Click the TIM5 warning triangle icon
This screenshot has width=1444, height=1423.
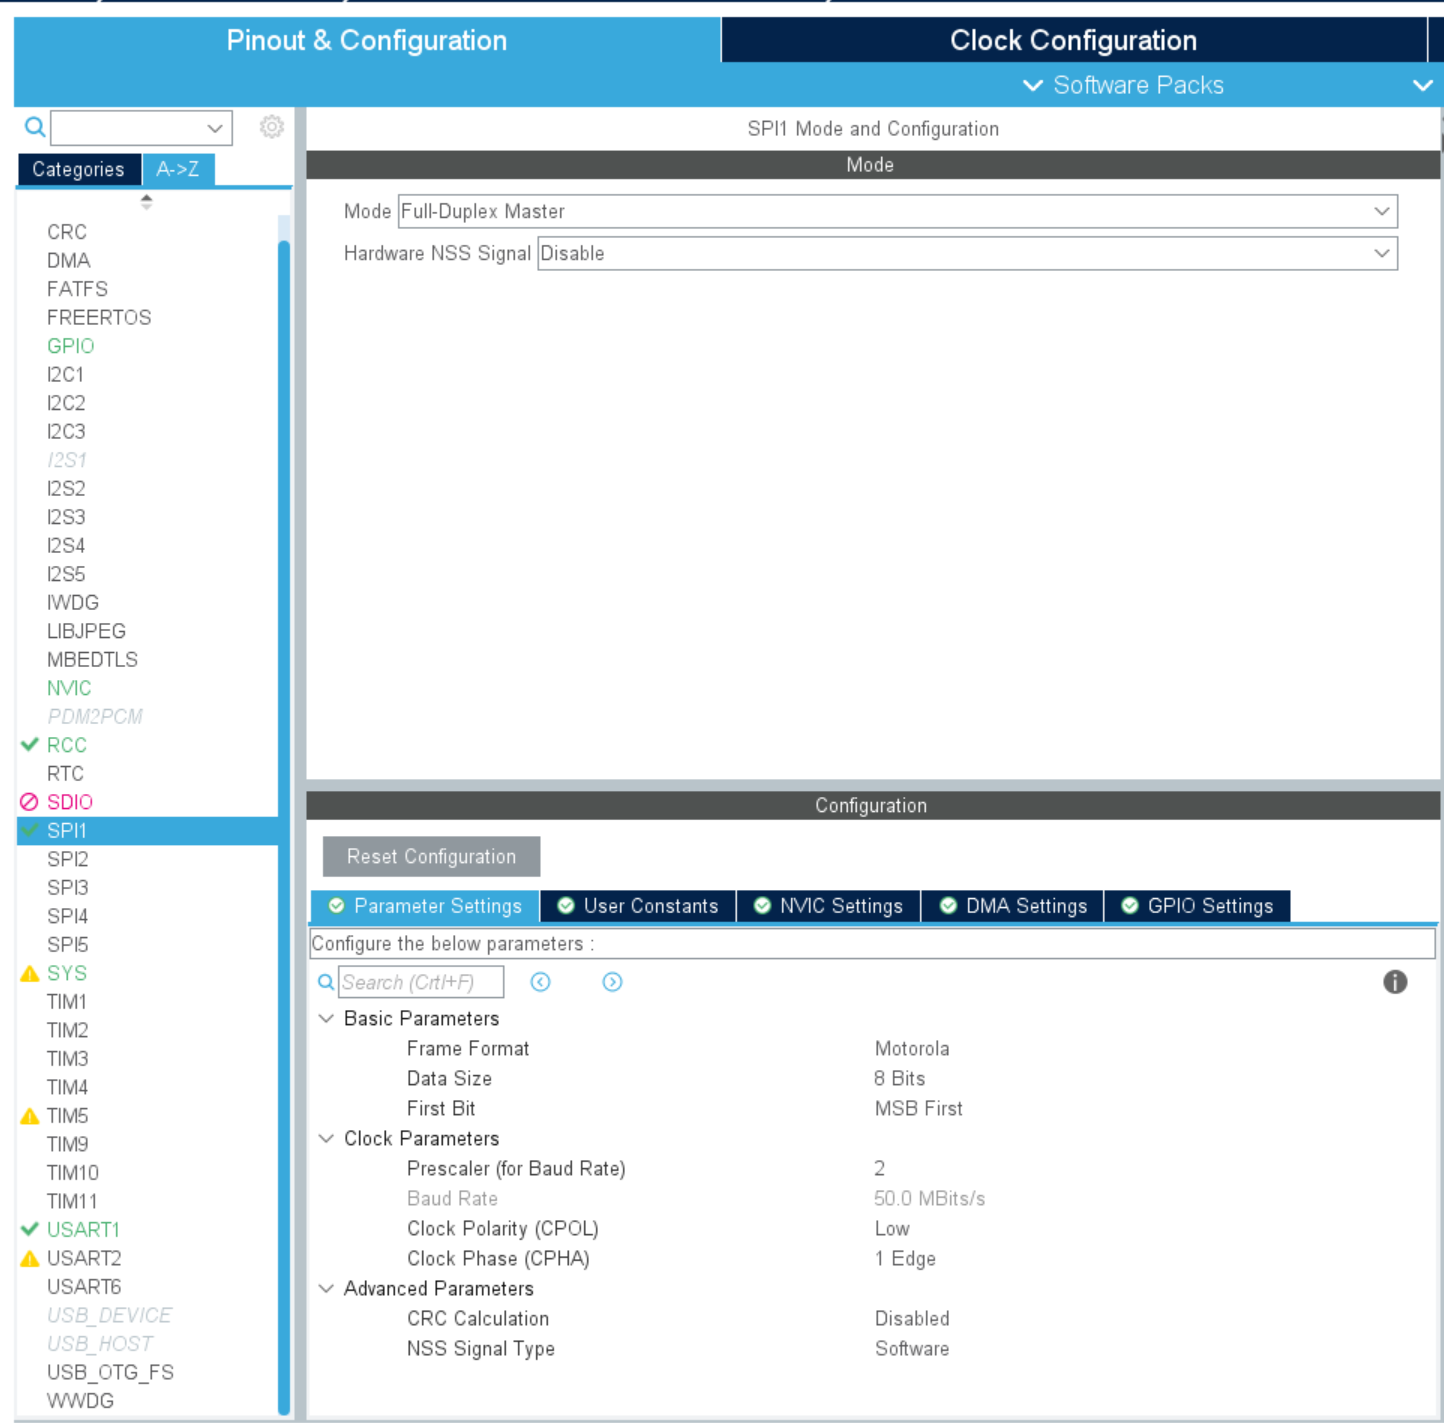pos(30,1116)
